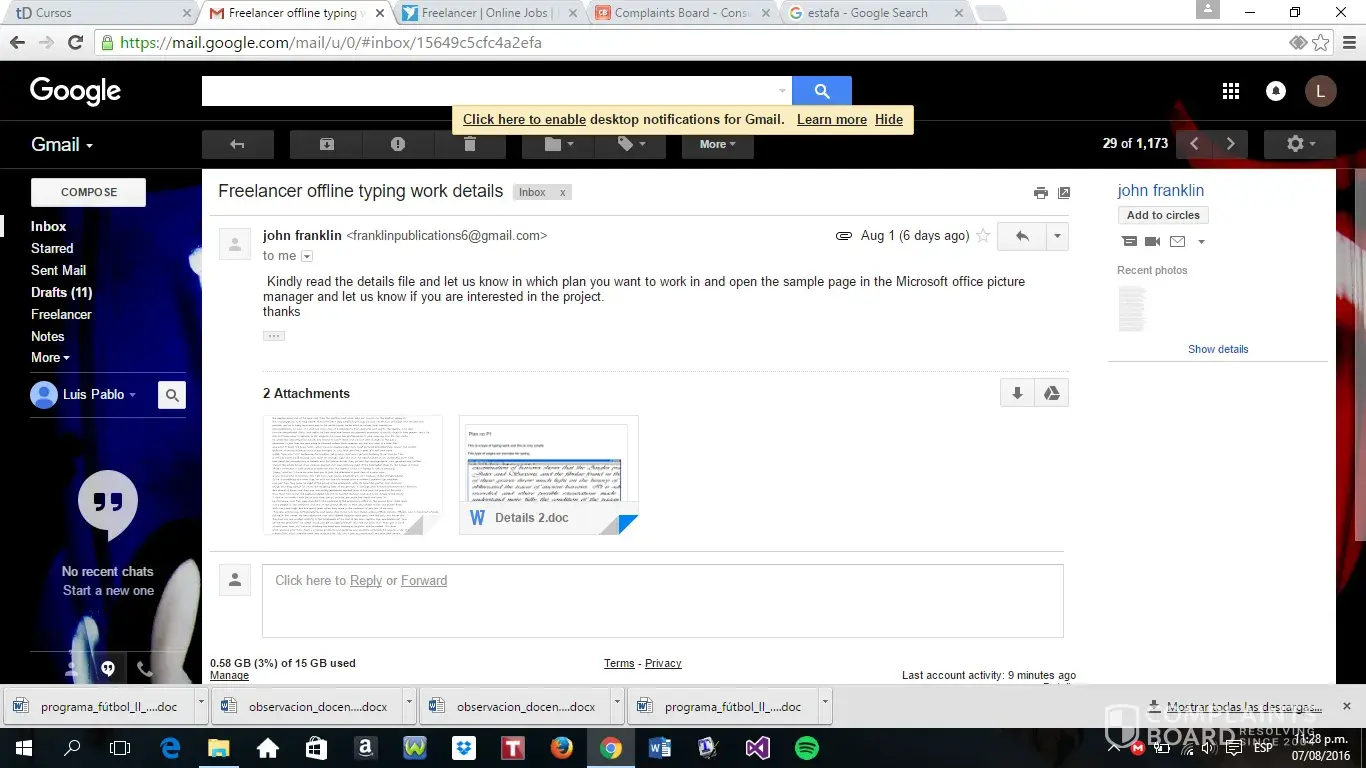Viewport: 1366px width, 768px height.
Task: Open Dropbox from the taskbar
Action: point(463,748)
